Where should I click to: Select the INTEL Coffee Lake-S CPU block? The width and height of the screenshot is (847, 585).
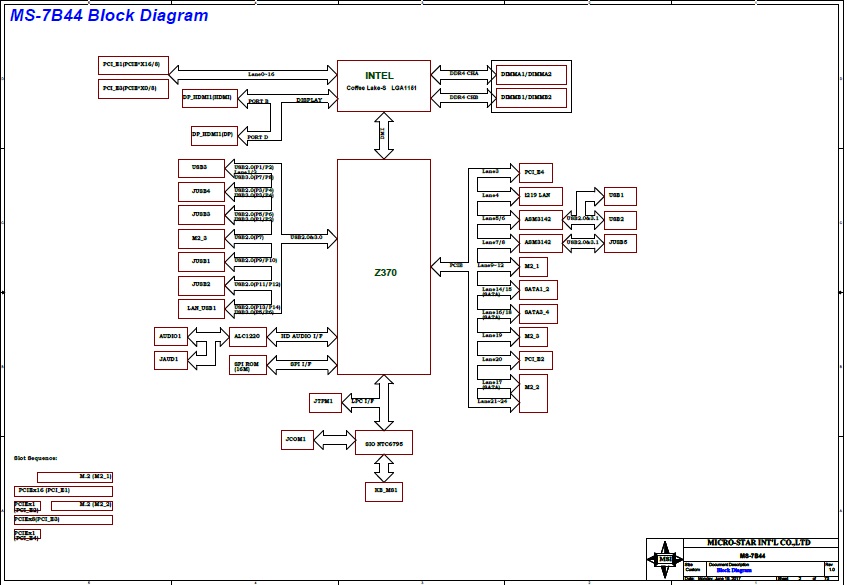pos(383,86)
